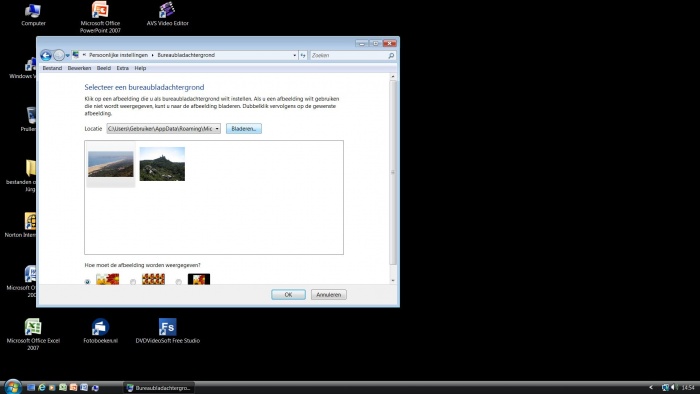Click the network tray icon
This screenshot has width=700, height=394.
coord(665,388)
